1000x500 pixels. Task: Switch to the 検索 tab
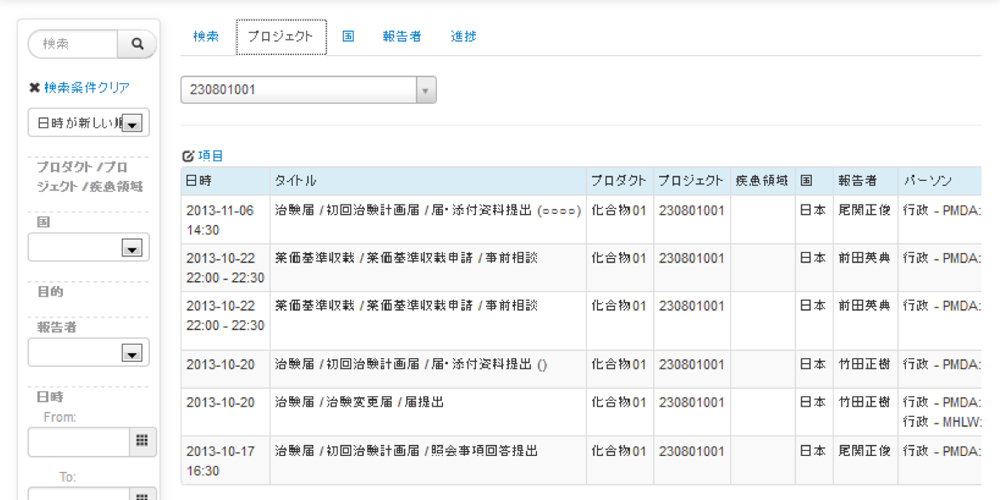[x=206, y=36]
